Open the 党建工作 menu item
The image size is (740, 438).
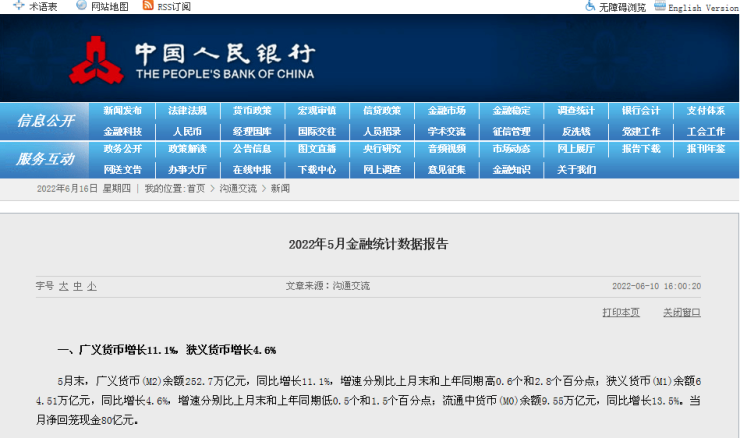(x=641, y=131)
